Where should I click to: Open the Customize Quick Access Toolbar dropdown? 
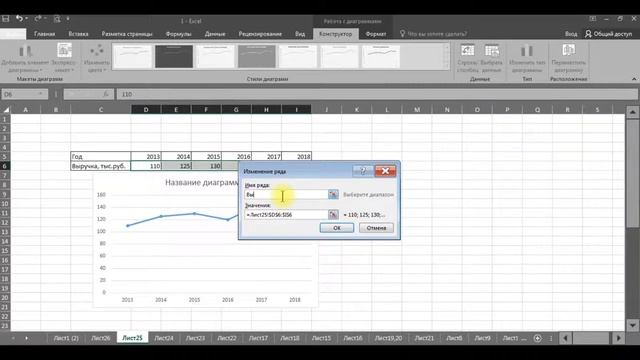point(68,18)
